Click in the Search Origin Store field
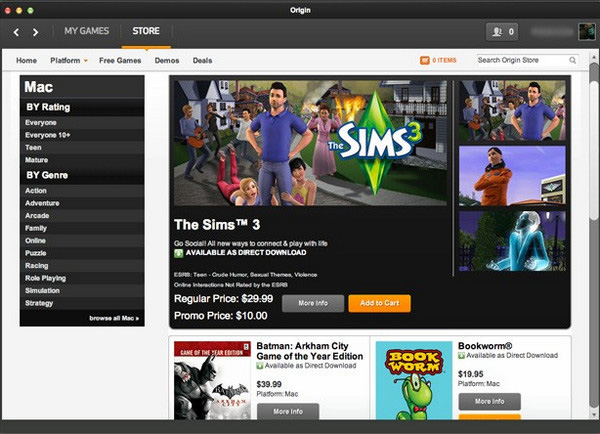This screenshot has height=434, width=600. tap(523, 60)
